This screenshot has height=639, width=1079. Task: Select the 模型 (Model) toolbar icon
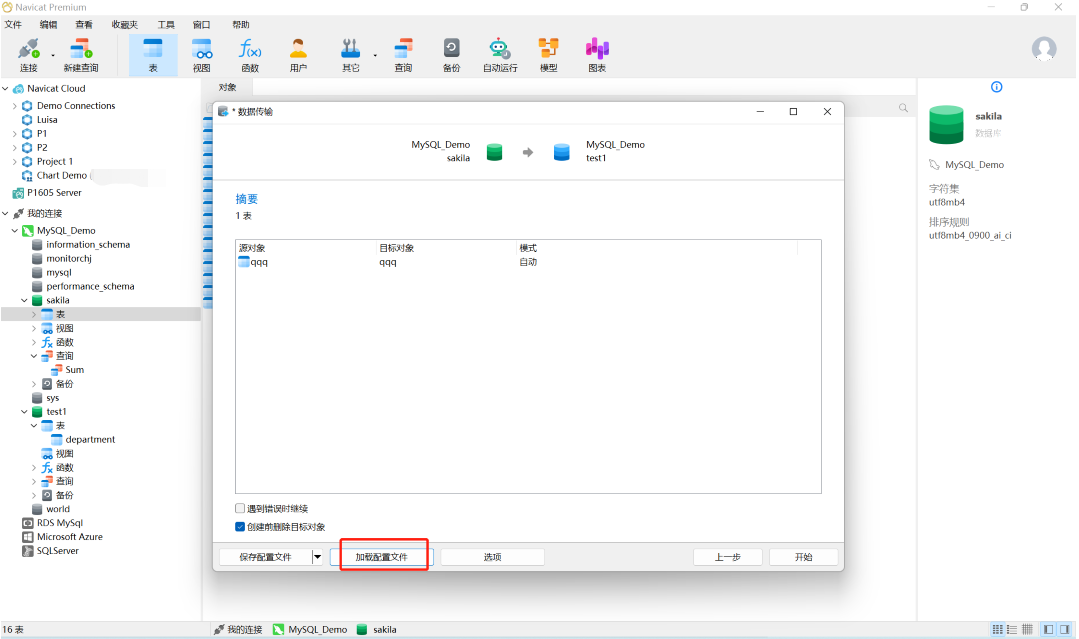(548, 54)
